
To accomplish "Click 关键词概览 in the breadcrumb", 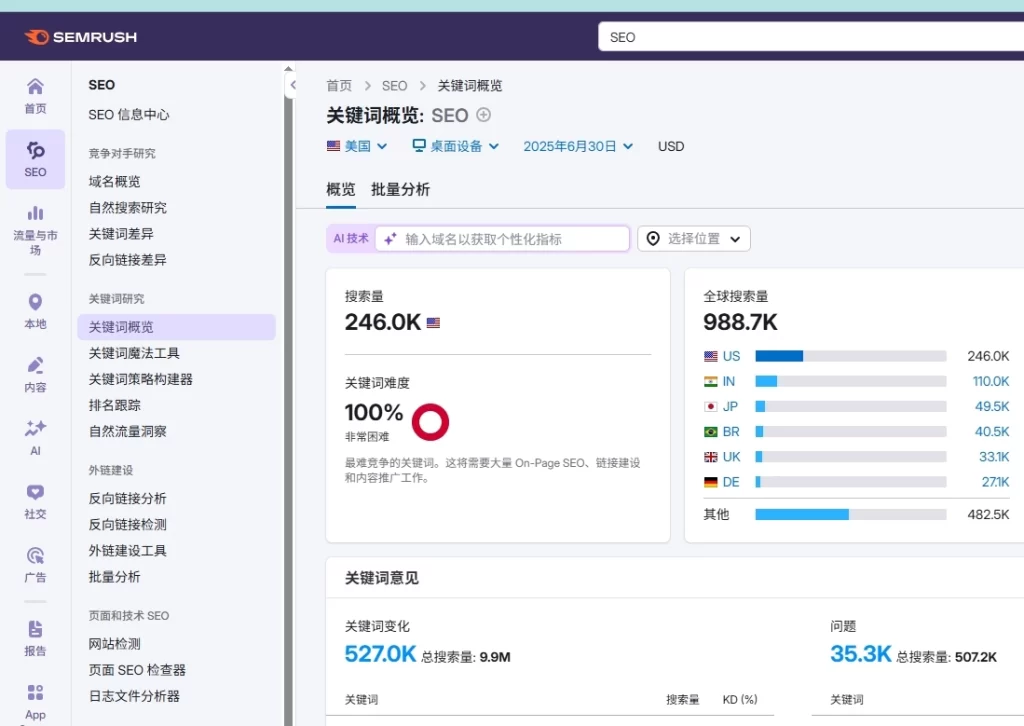I will tap(470, 86).
